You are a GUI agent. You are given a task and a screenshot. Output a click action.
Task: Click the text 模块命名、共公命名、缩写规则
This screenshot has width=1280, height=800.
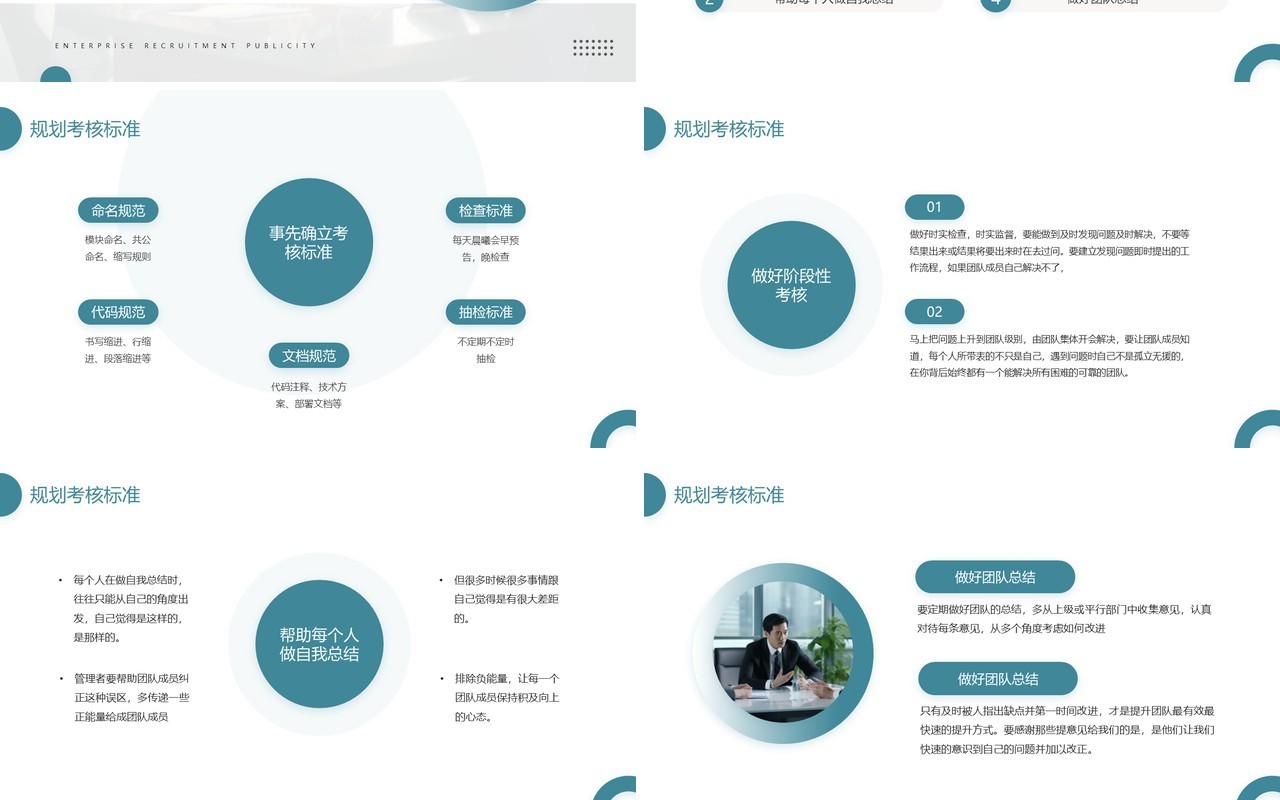pos(118,248)
